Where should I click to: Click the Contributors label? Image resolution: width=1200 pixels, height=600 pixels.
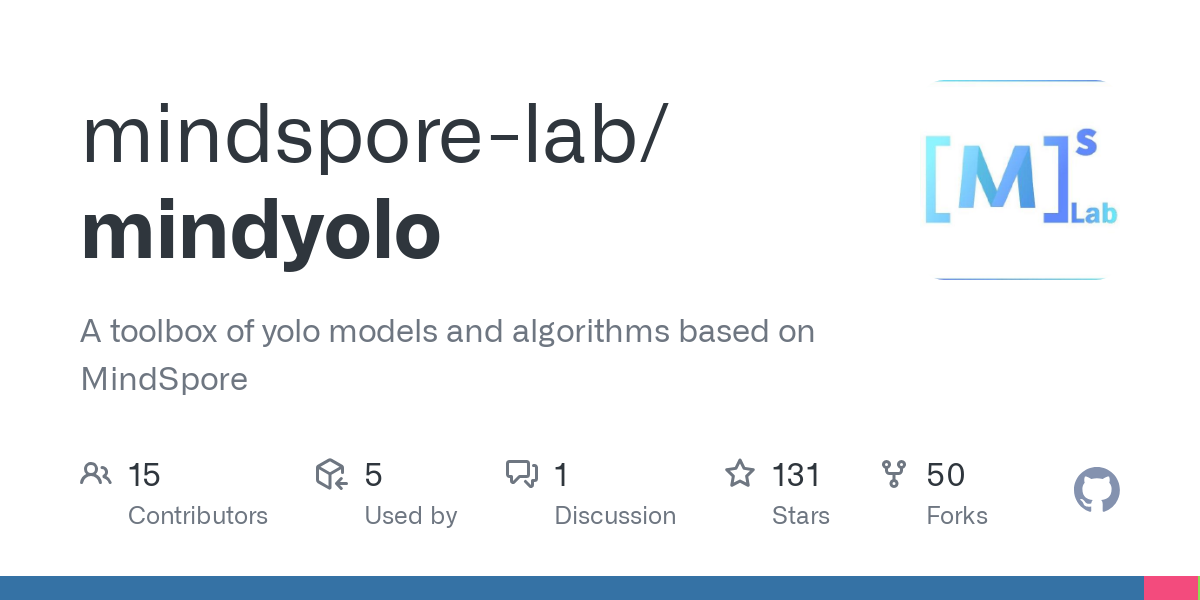click(198, 516)
